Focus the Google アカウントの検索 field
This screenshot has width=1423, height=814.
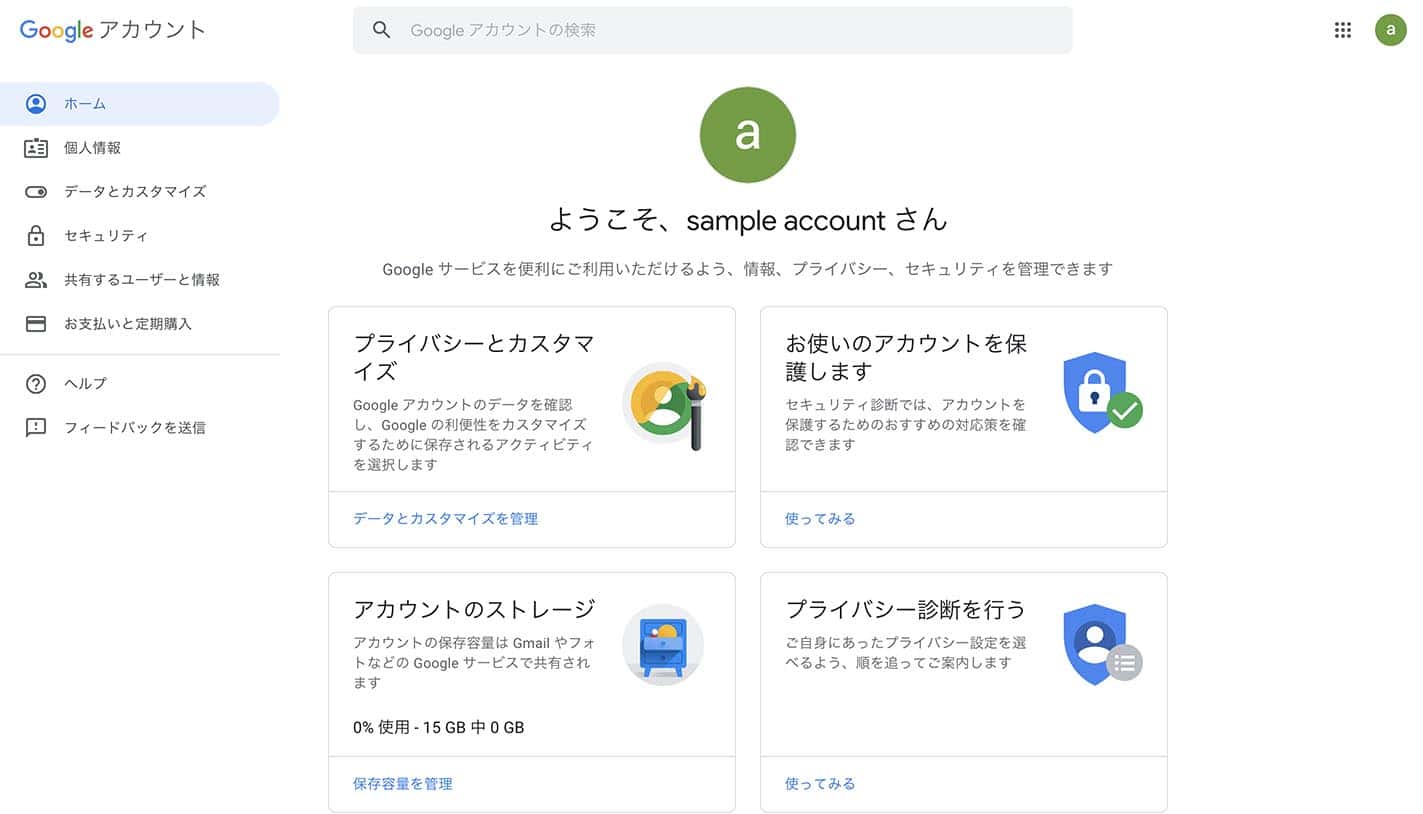coord(712,30)
